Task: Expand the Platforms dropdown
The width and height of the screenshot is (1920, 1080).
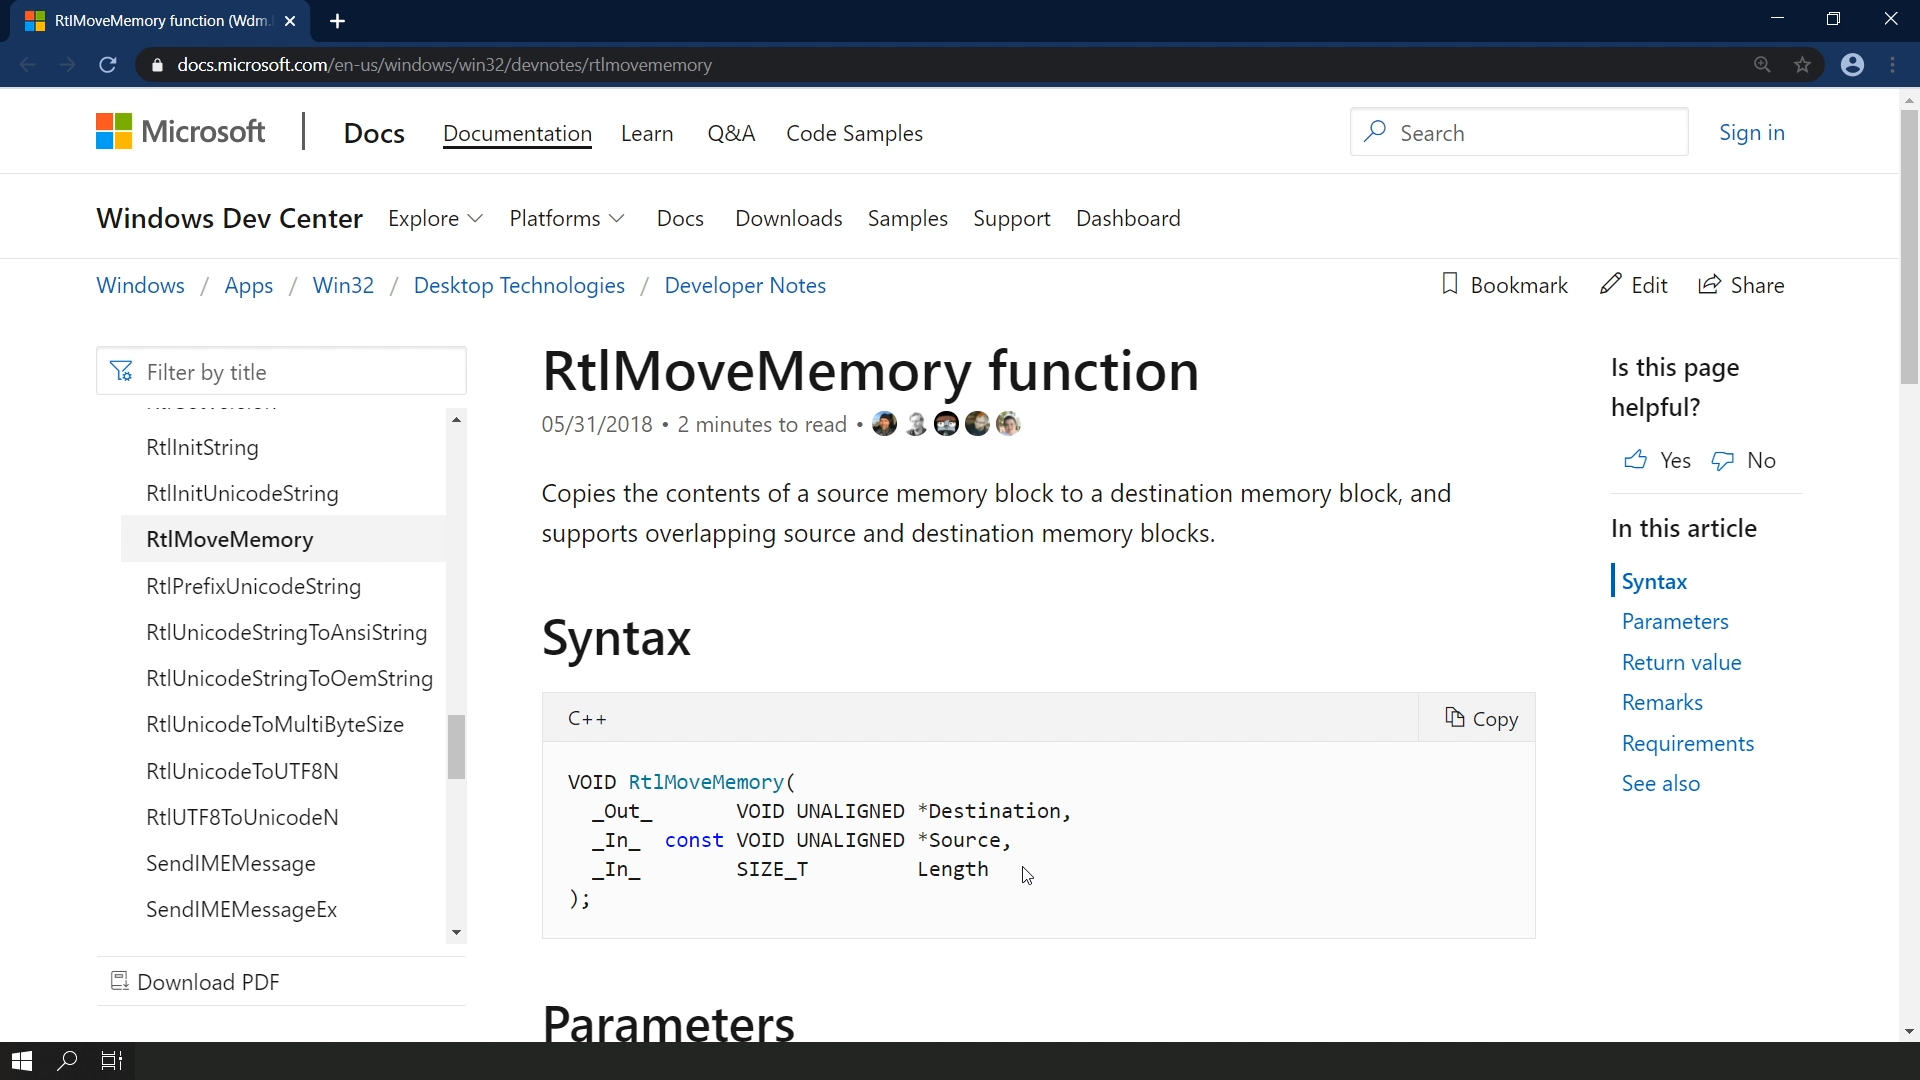Action: coord(566,218)
